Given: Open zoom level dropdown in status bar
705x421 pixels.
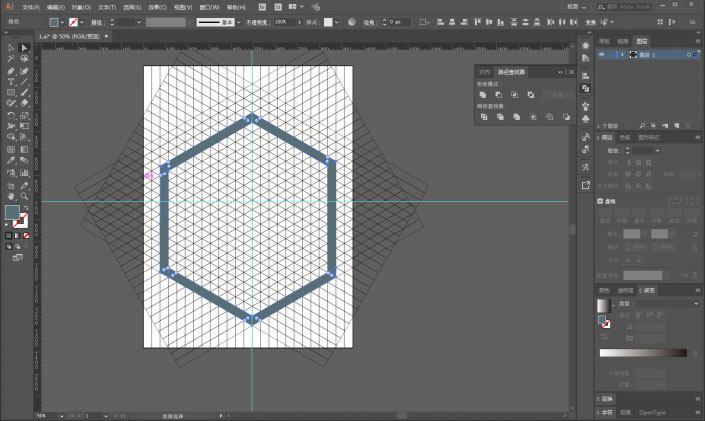Looking at the screenshot, I should point(62,416).
